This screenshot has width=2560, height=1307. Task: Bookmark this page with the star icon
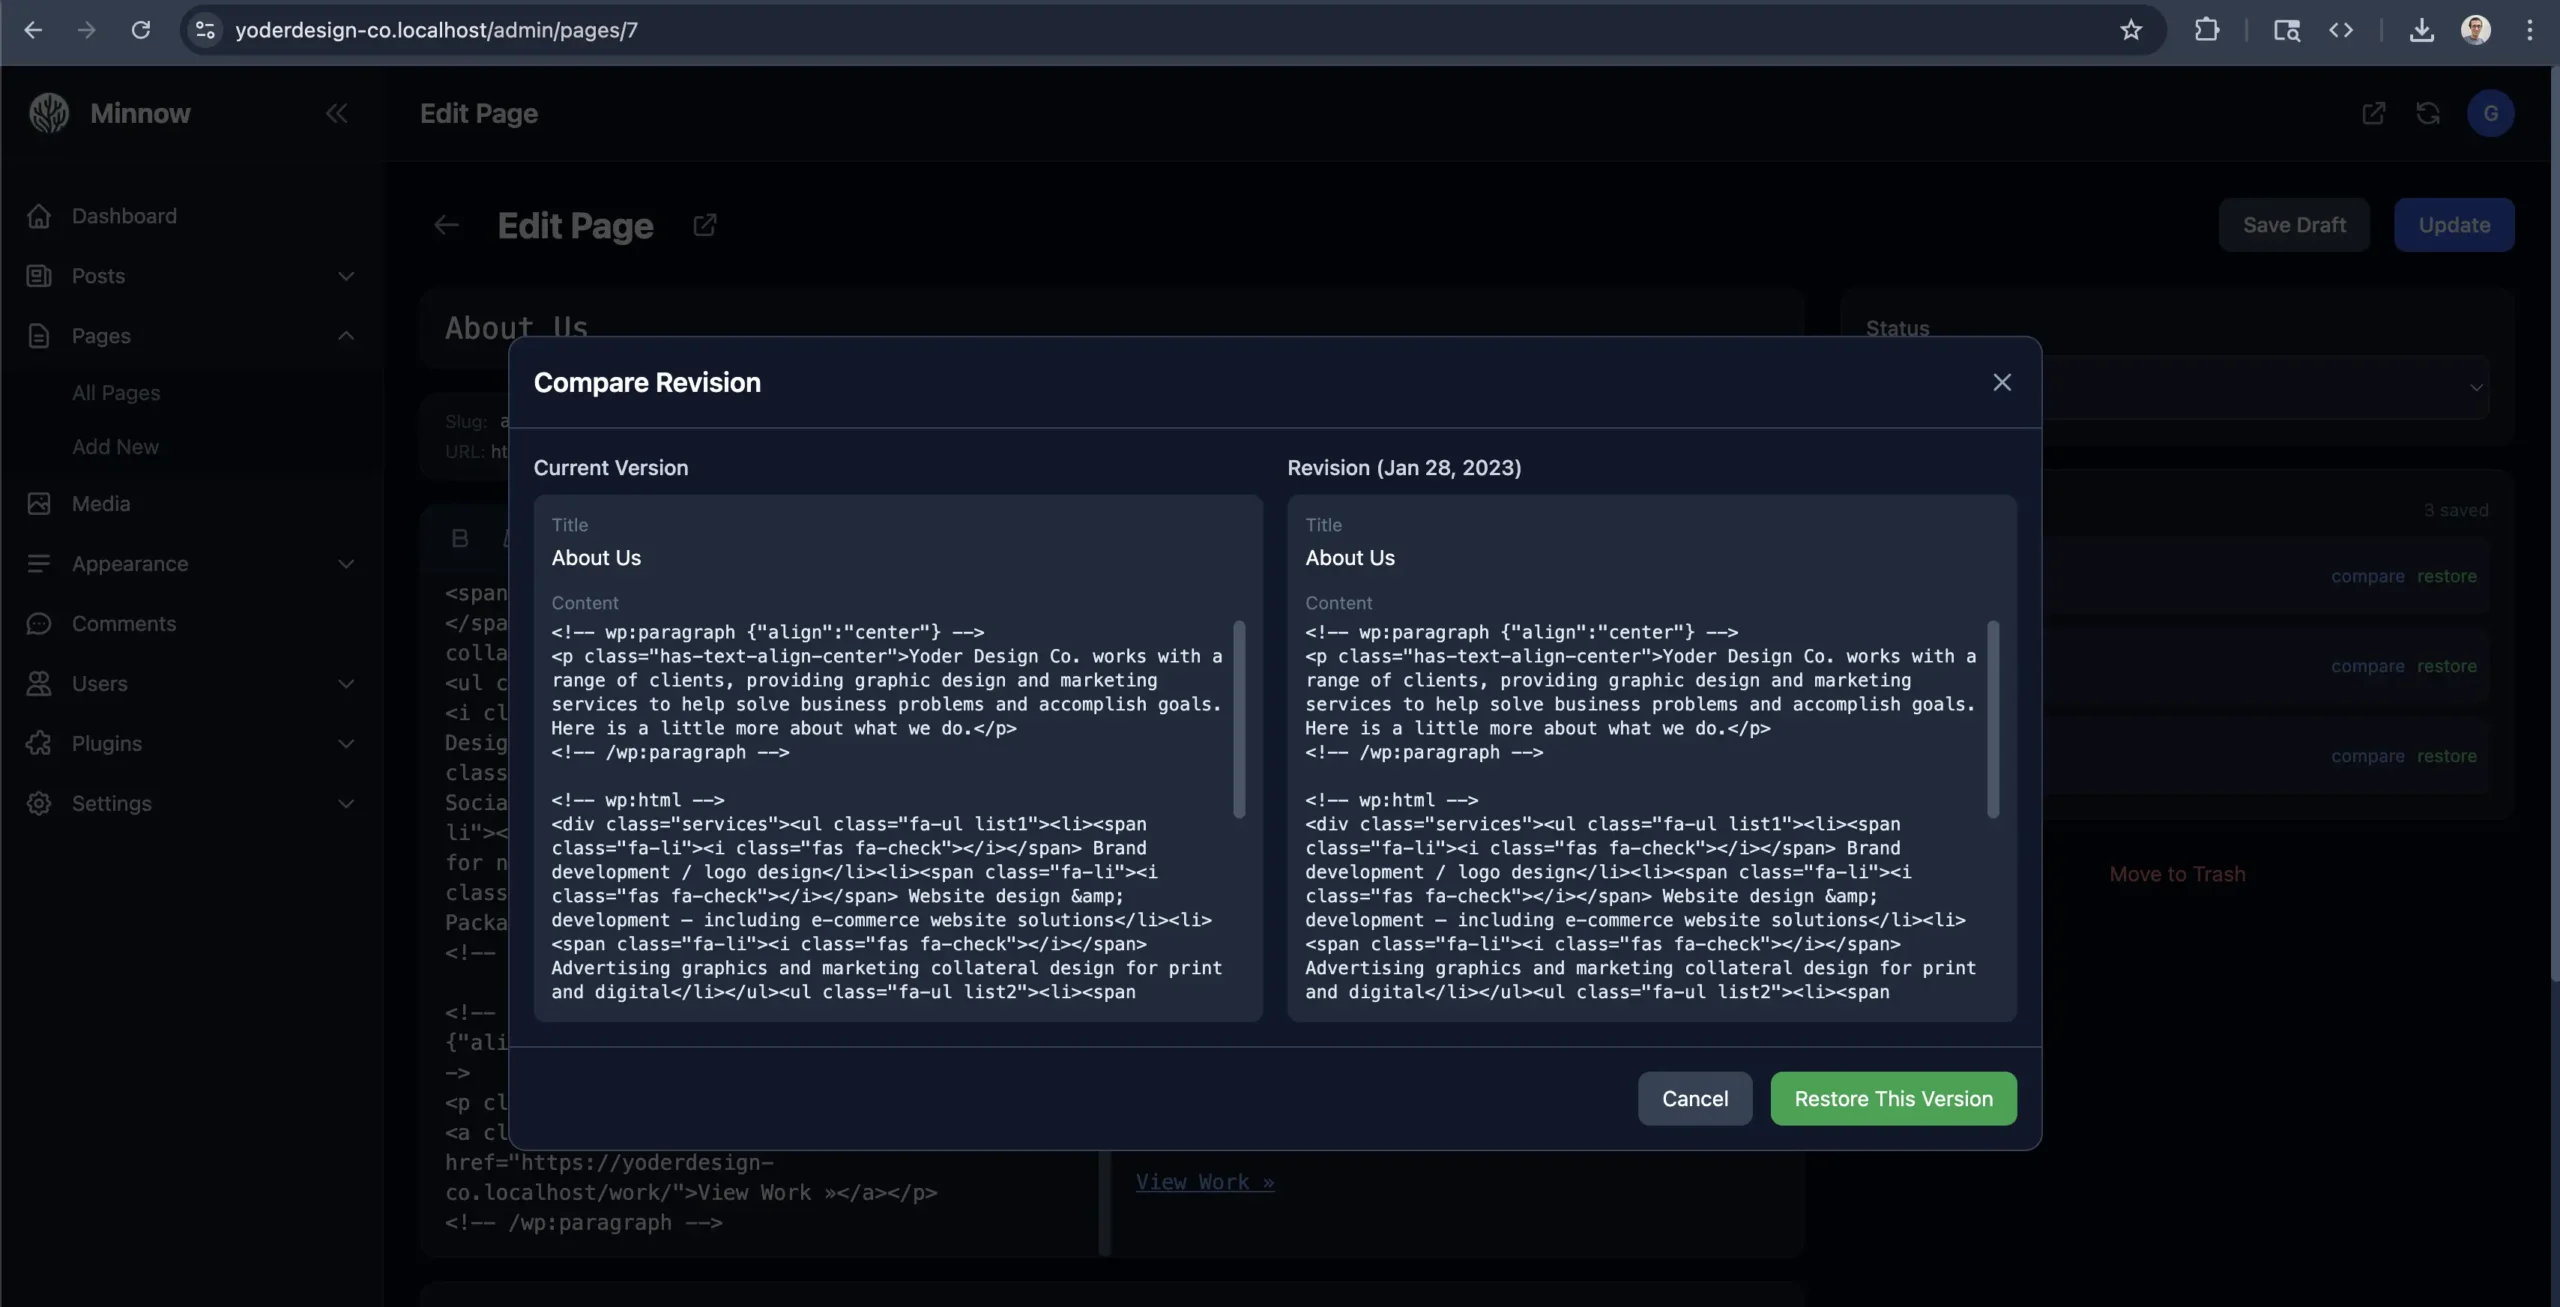click(2131, 30)
